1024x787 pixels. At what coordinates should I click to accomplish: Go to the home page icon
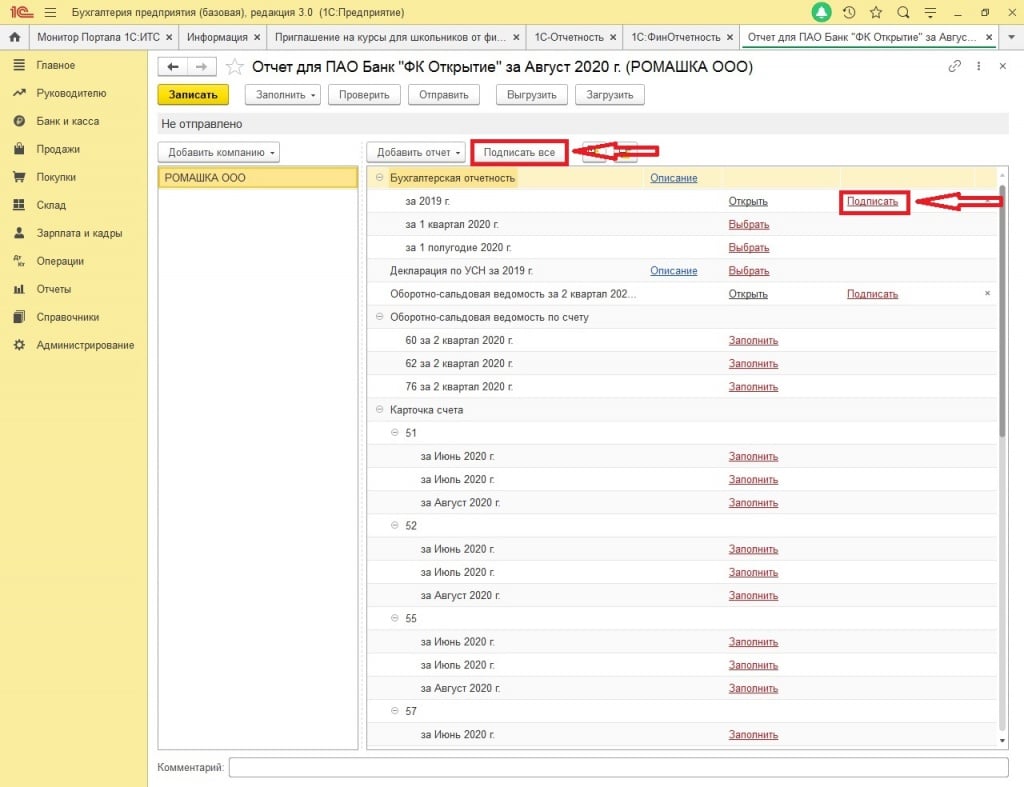pyautogui.click(x=15, y=37)
